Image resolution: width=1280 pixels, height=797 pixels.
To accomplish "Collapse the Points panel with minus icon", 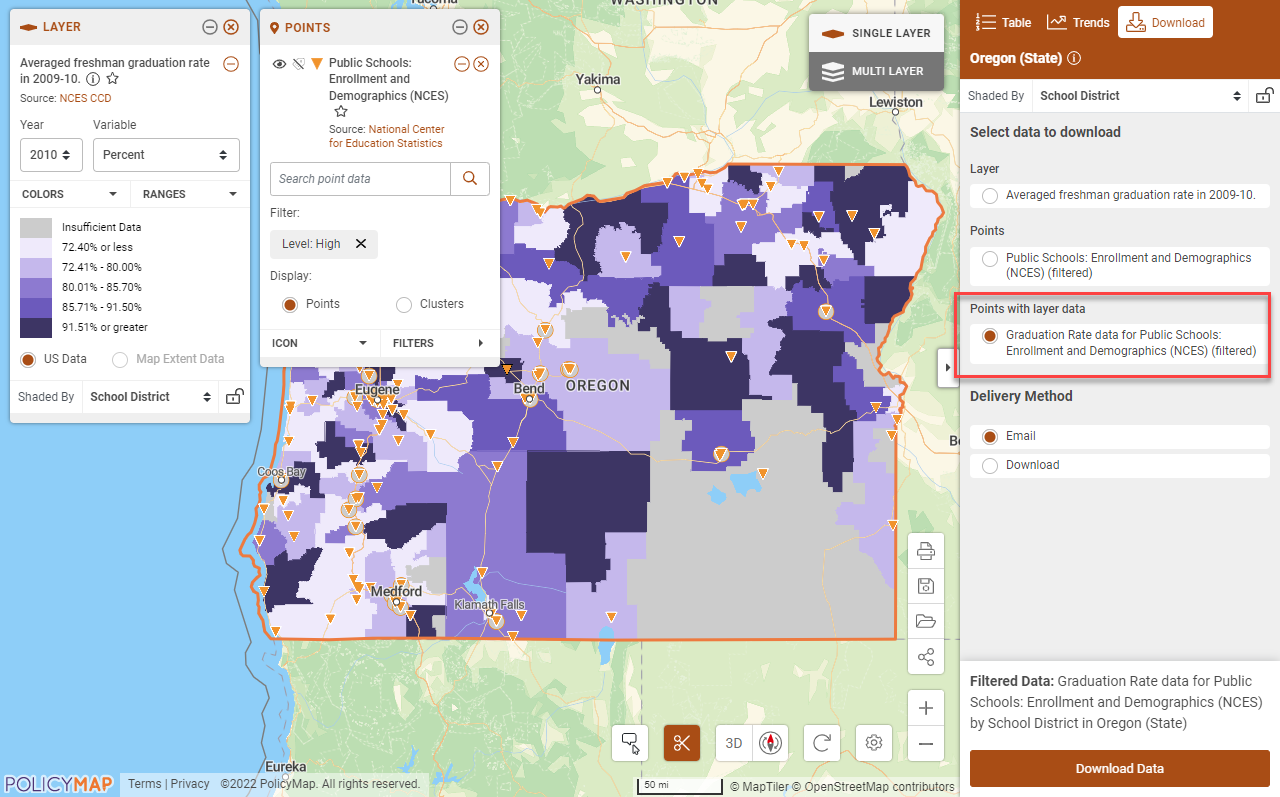I will [x=459, y=27].
